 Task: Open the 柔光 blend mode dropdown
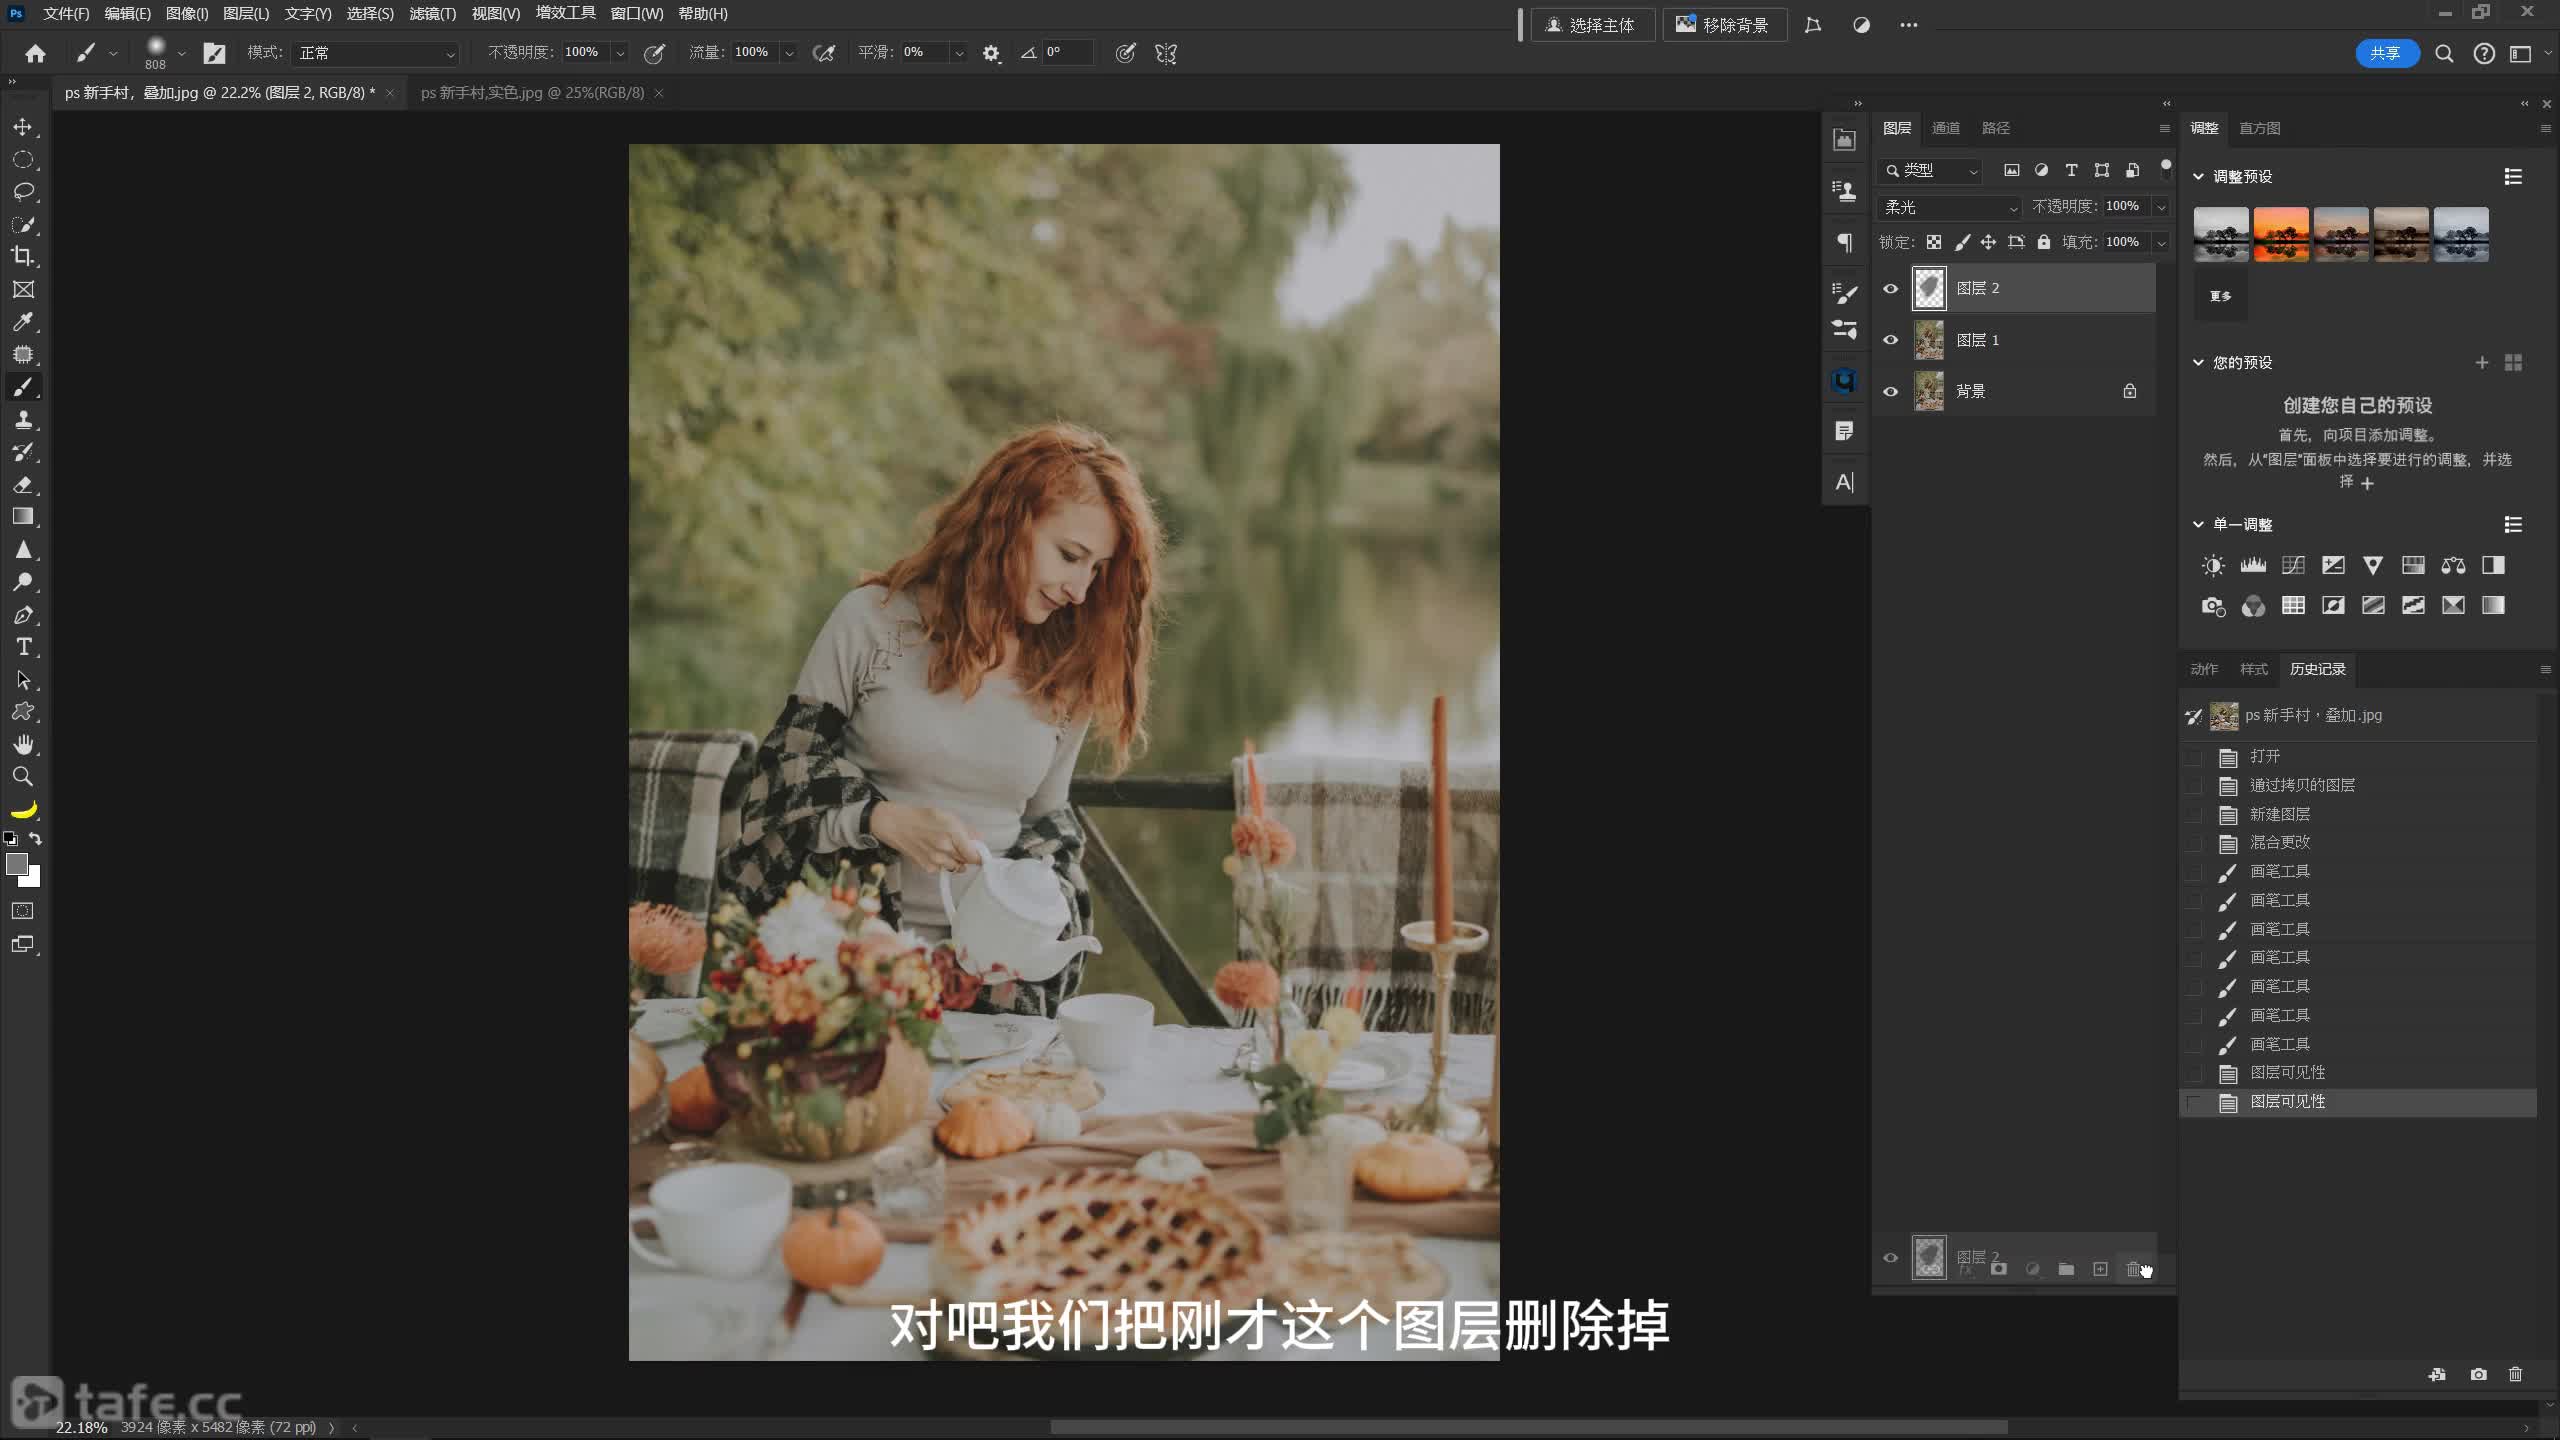(x=1950, y=207)
